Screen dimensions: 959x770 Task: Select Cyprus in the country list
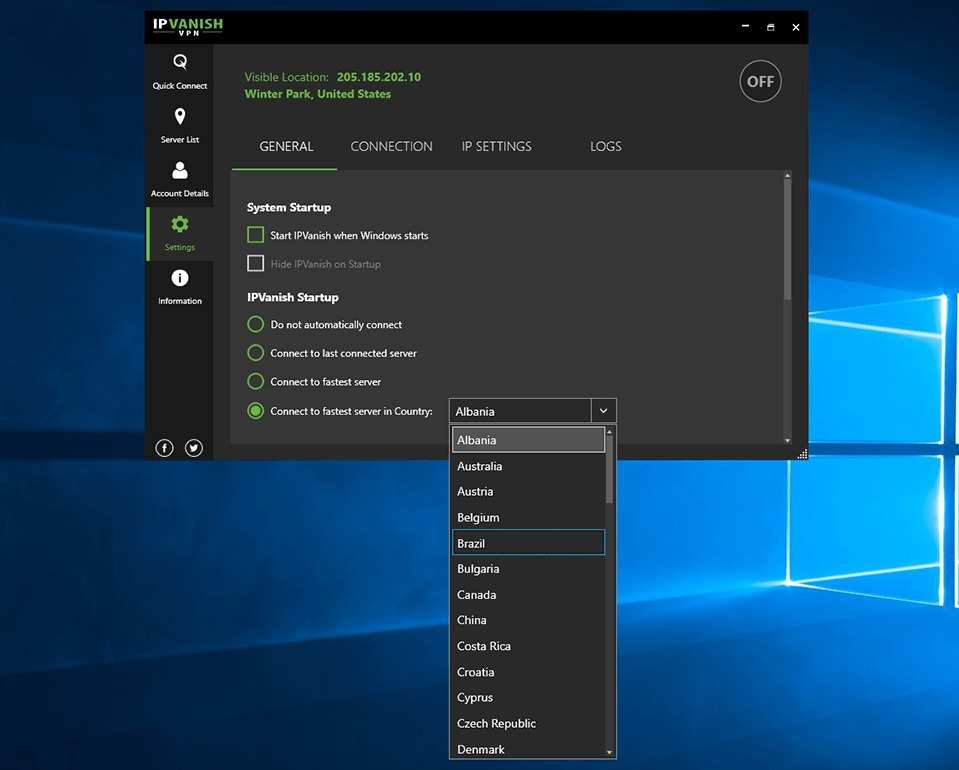tap(528, 698)
